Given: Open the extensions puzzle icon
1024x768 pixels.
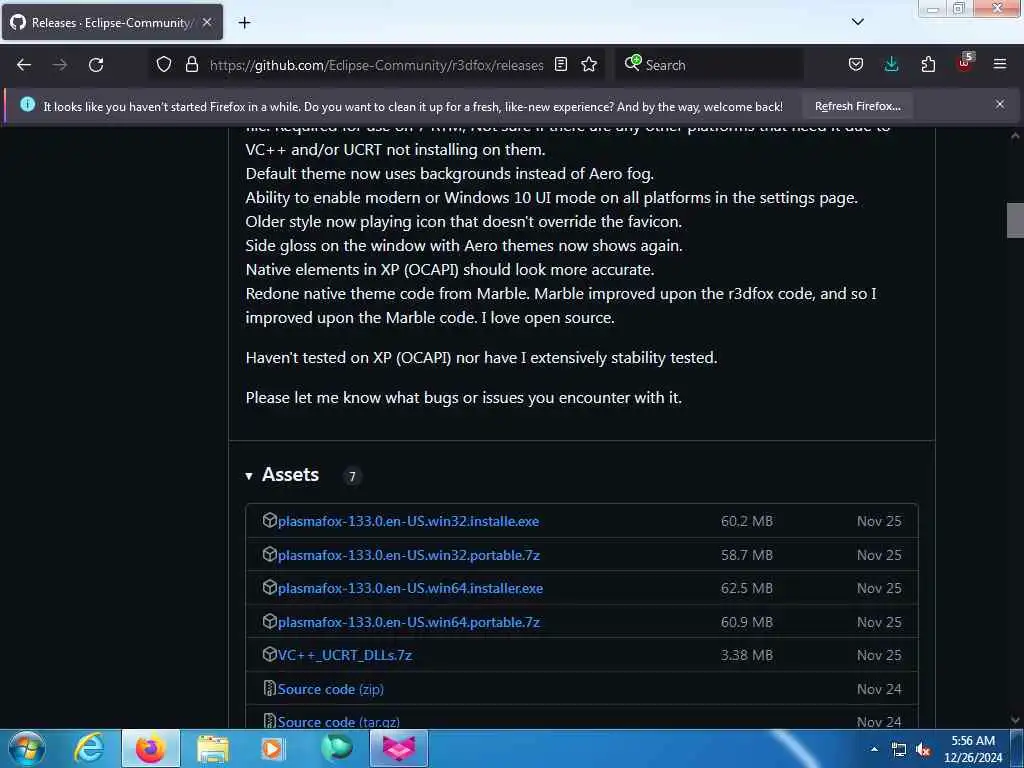Looking at the screenshot, I should 928,64.
